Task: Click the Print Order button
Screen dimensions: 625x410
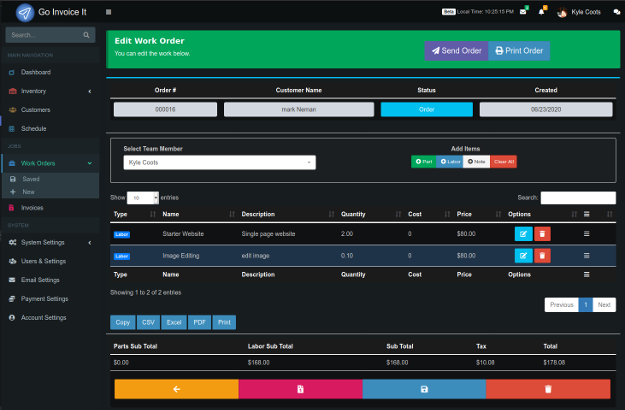Action: click(x=518, y=50)
